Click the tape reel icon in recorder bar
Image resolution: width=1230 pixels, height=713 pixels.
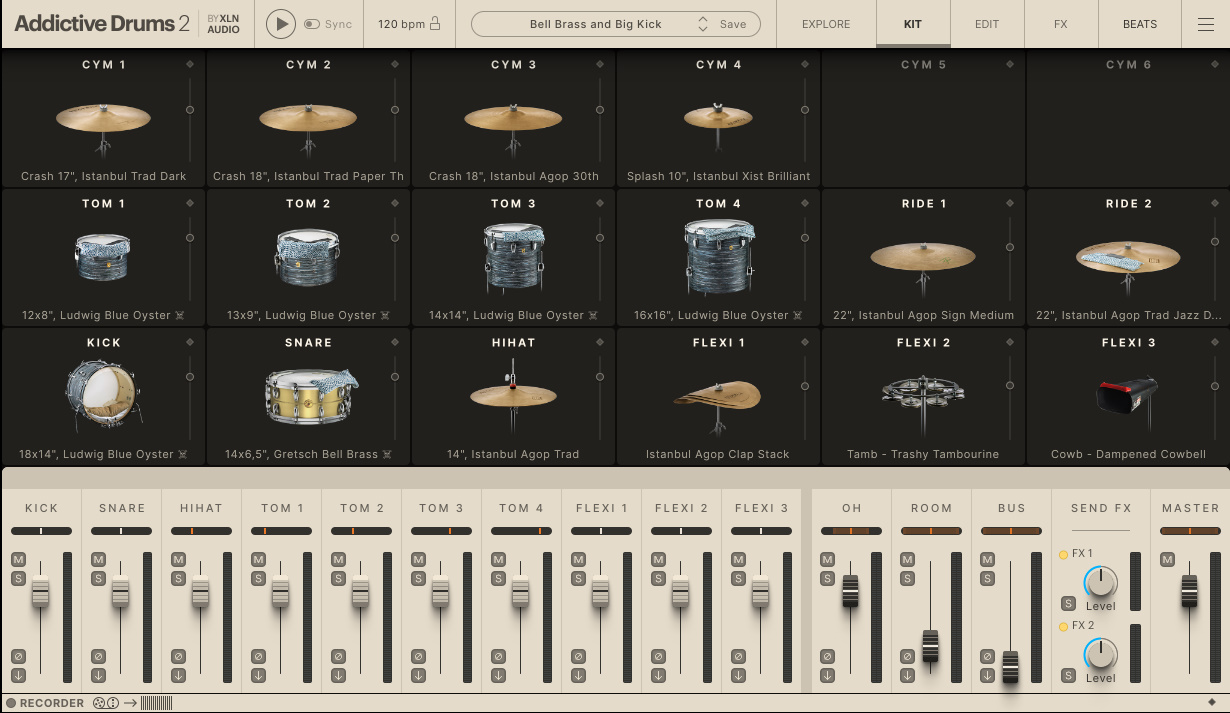coord(99,703)
